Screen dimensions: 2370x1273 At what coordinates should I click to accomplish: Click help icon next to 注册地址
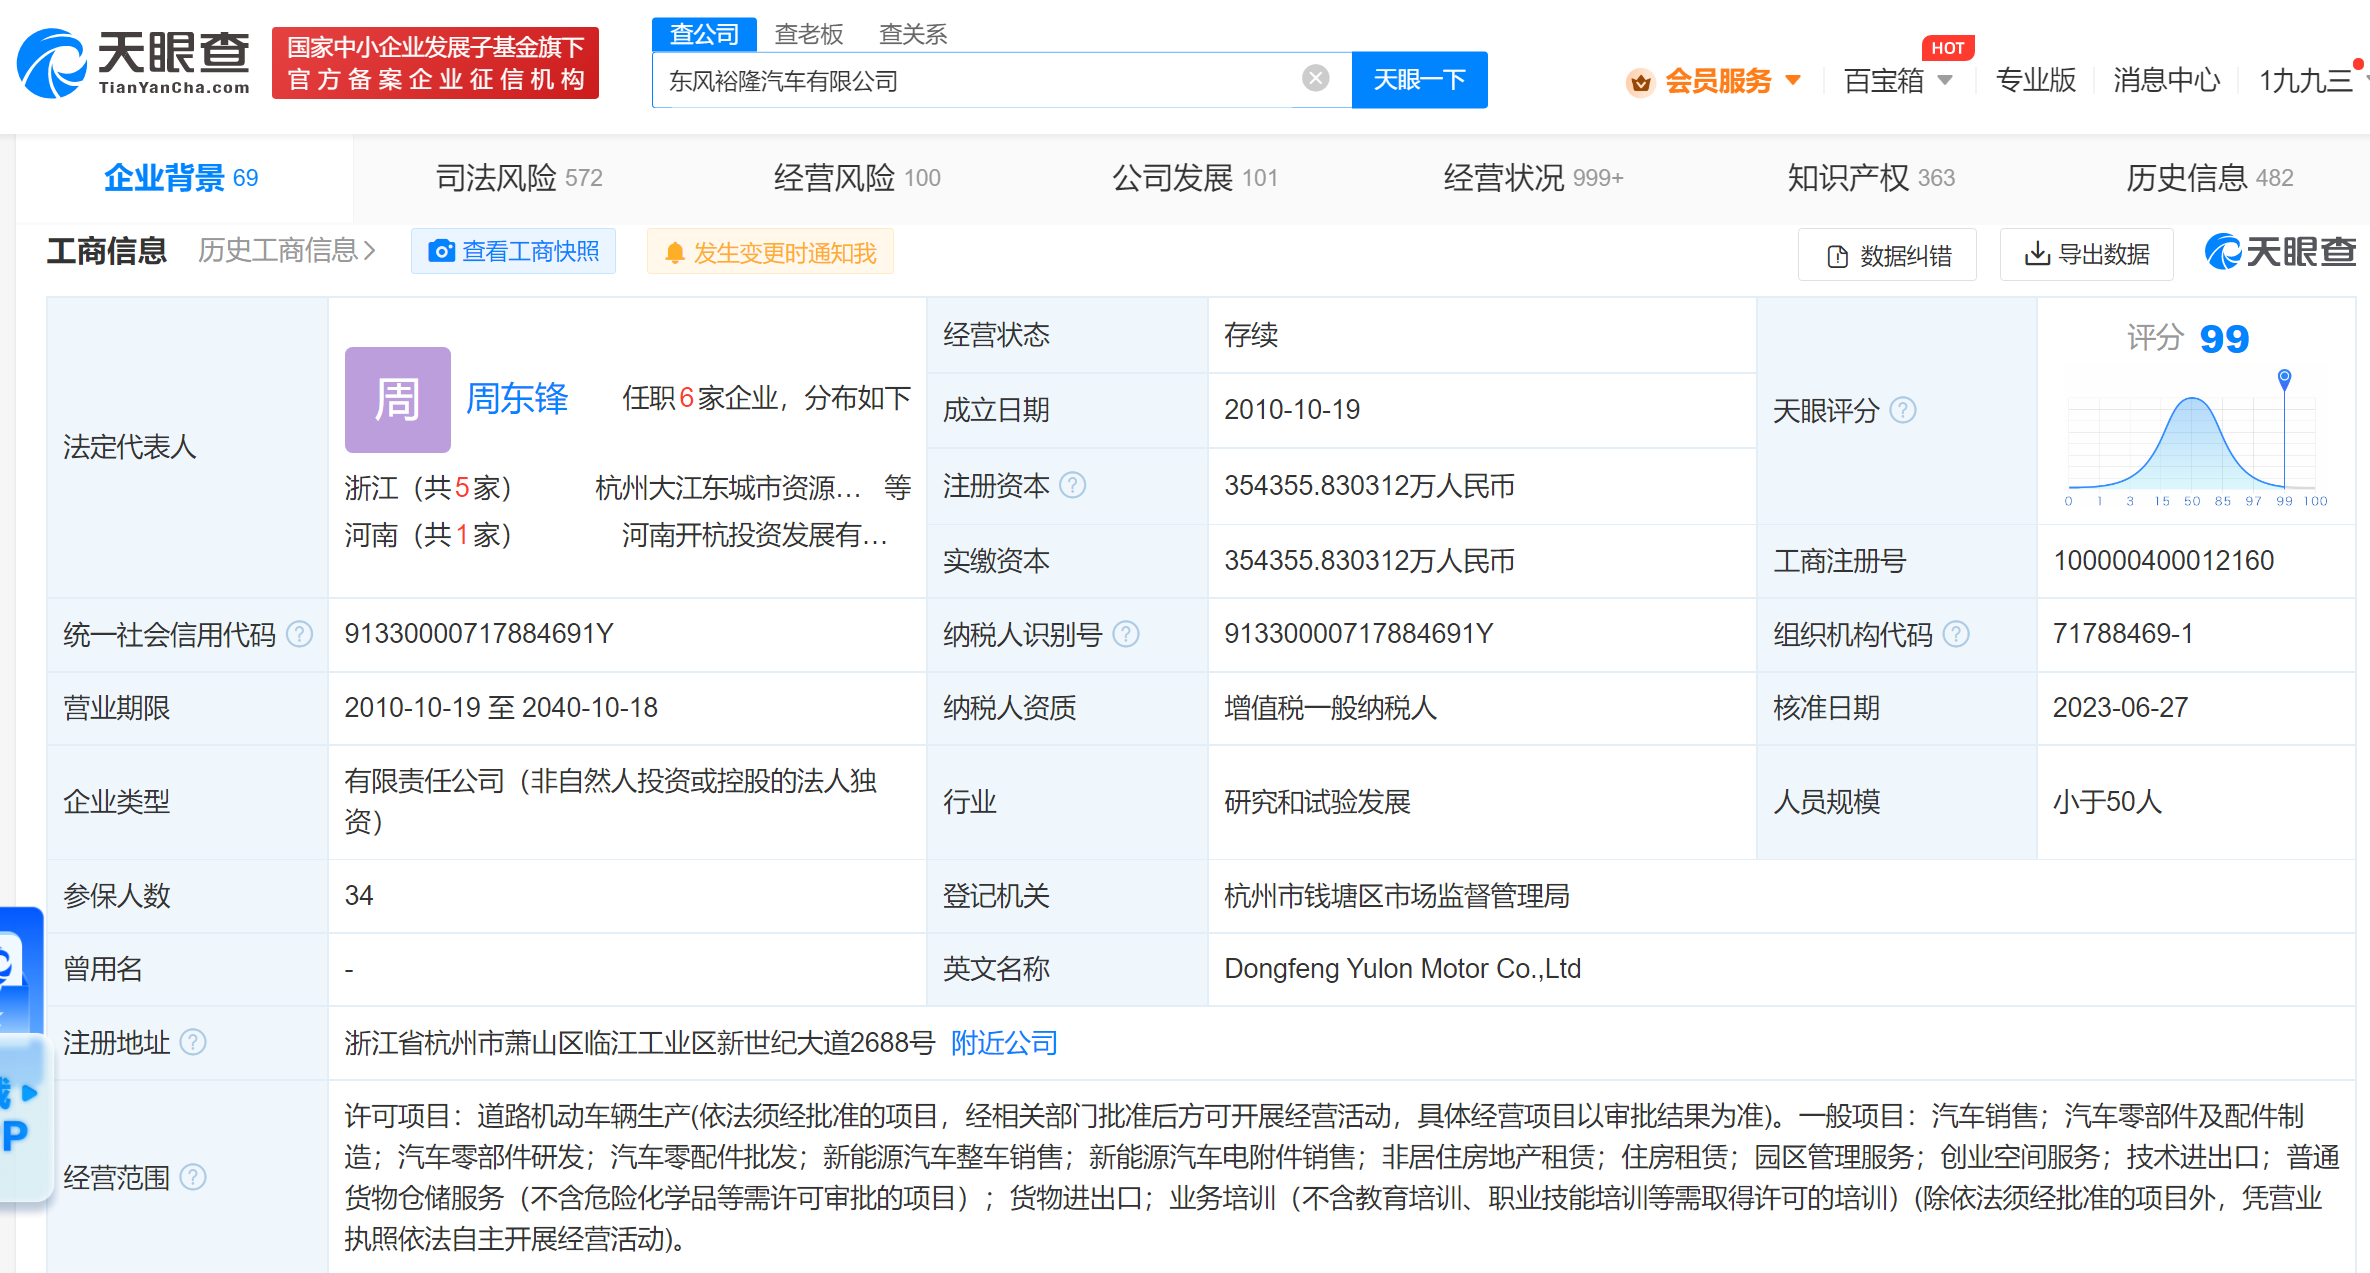[193, 1043]
